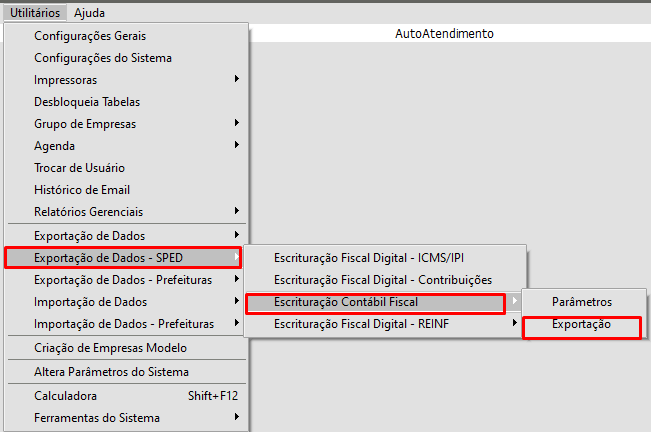Open Importação de Dados submenu
651x432 pixels.
pos(126,302)
